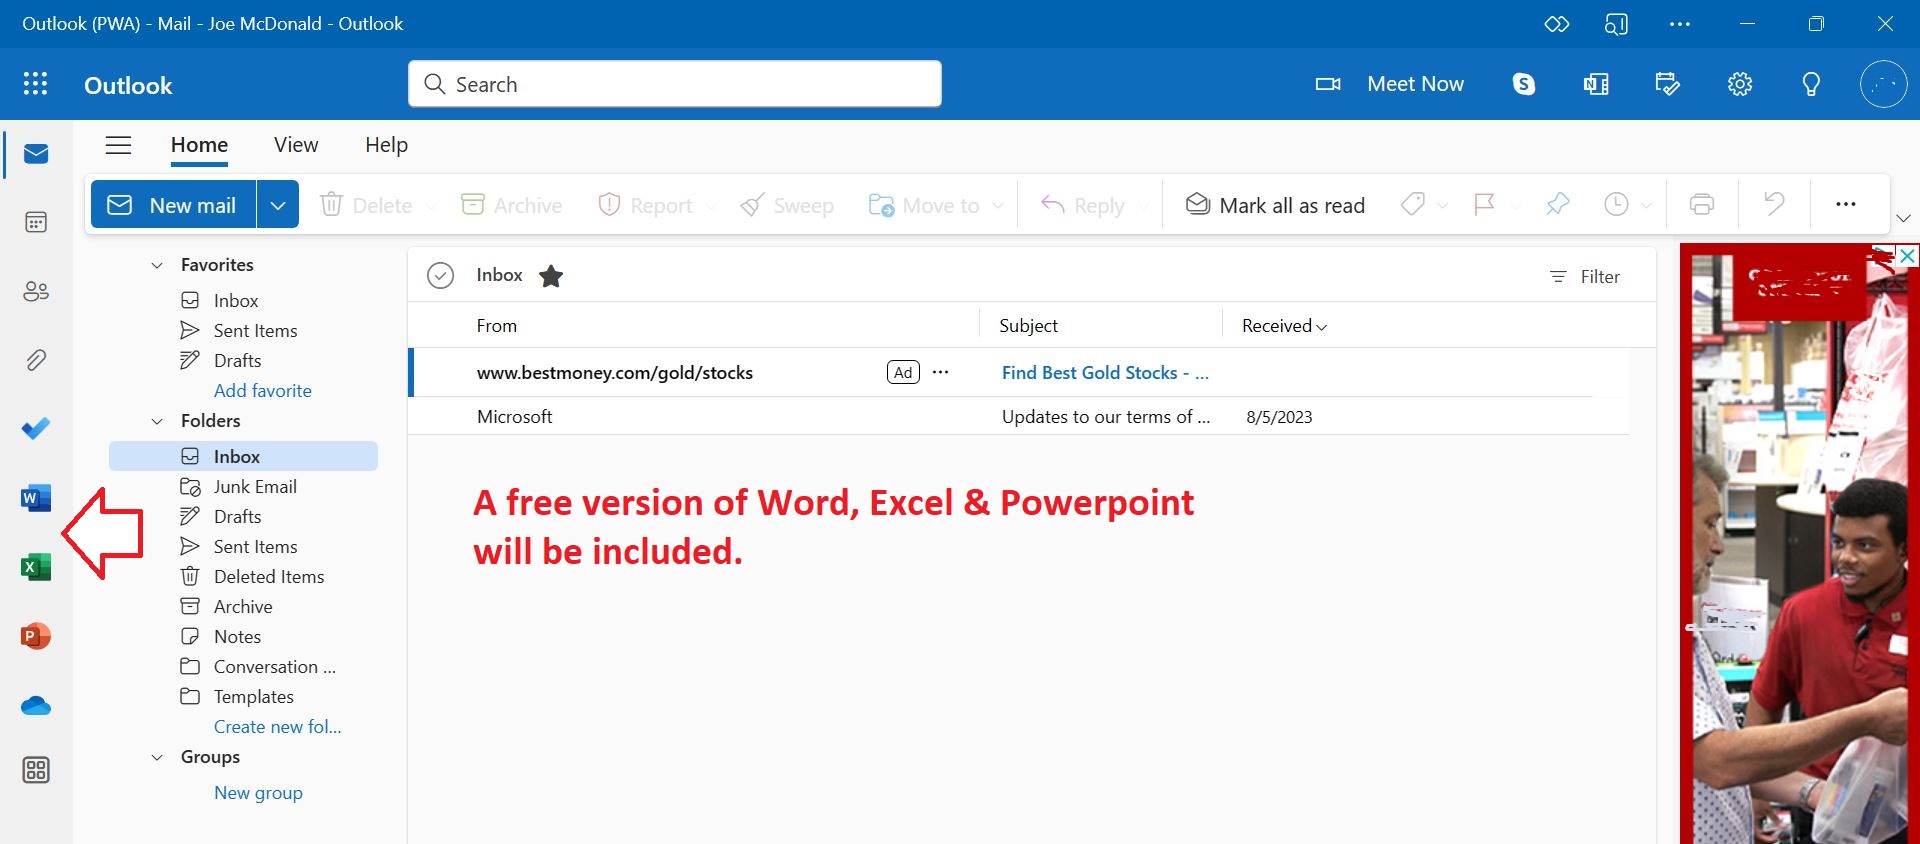Viewport: 1920px width, 844px height.
Task: Switch to the View tab
Action: pos(296,145)
